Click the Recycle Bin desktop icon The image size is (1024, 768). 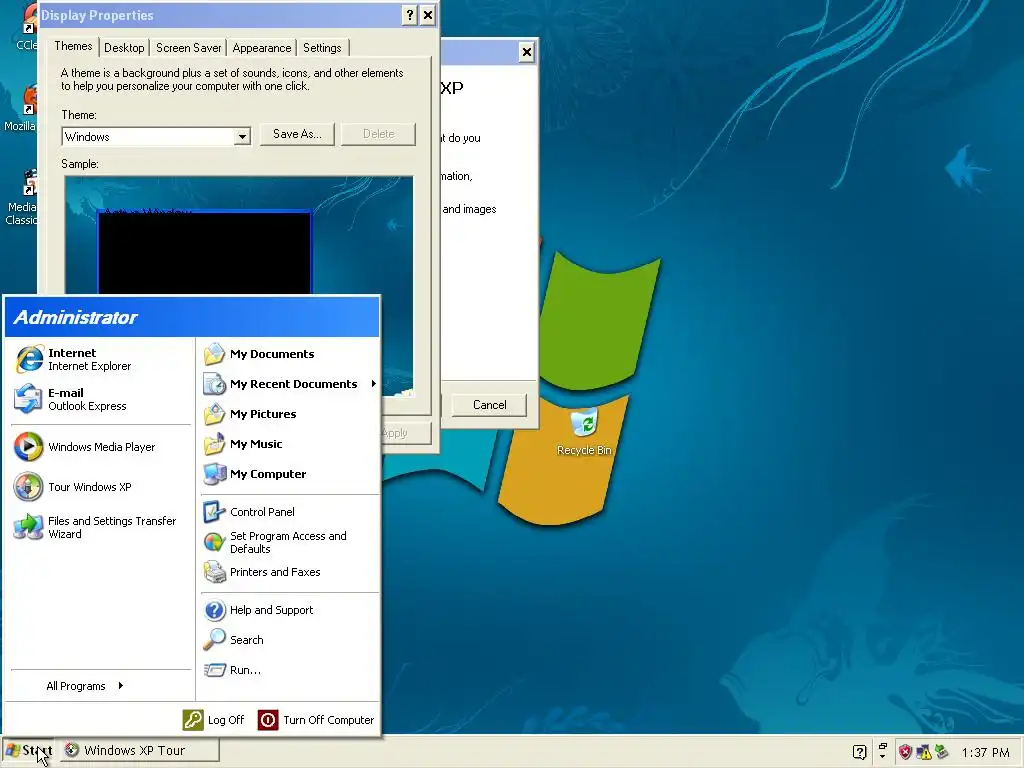[584, 432]
